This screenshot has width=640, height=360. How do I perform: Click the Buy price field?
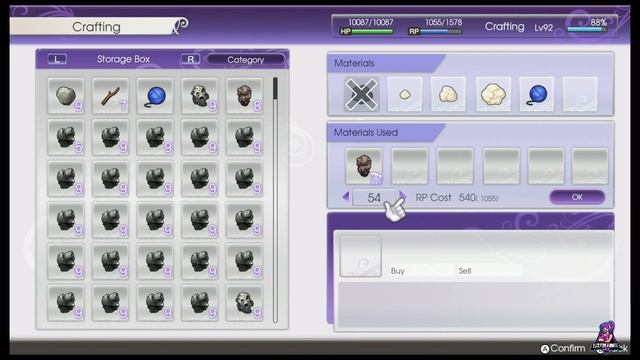pos(422,271)
